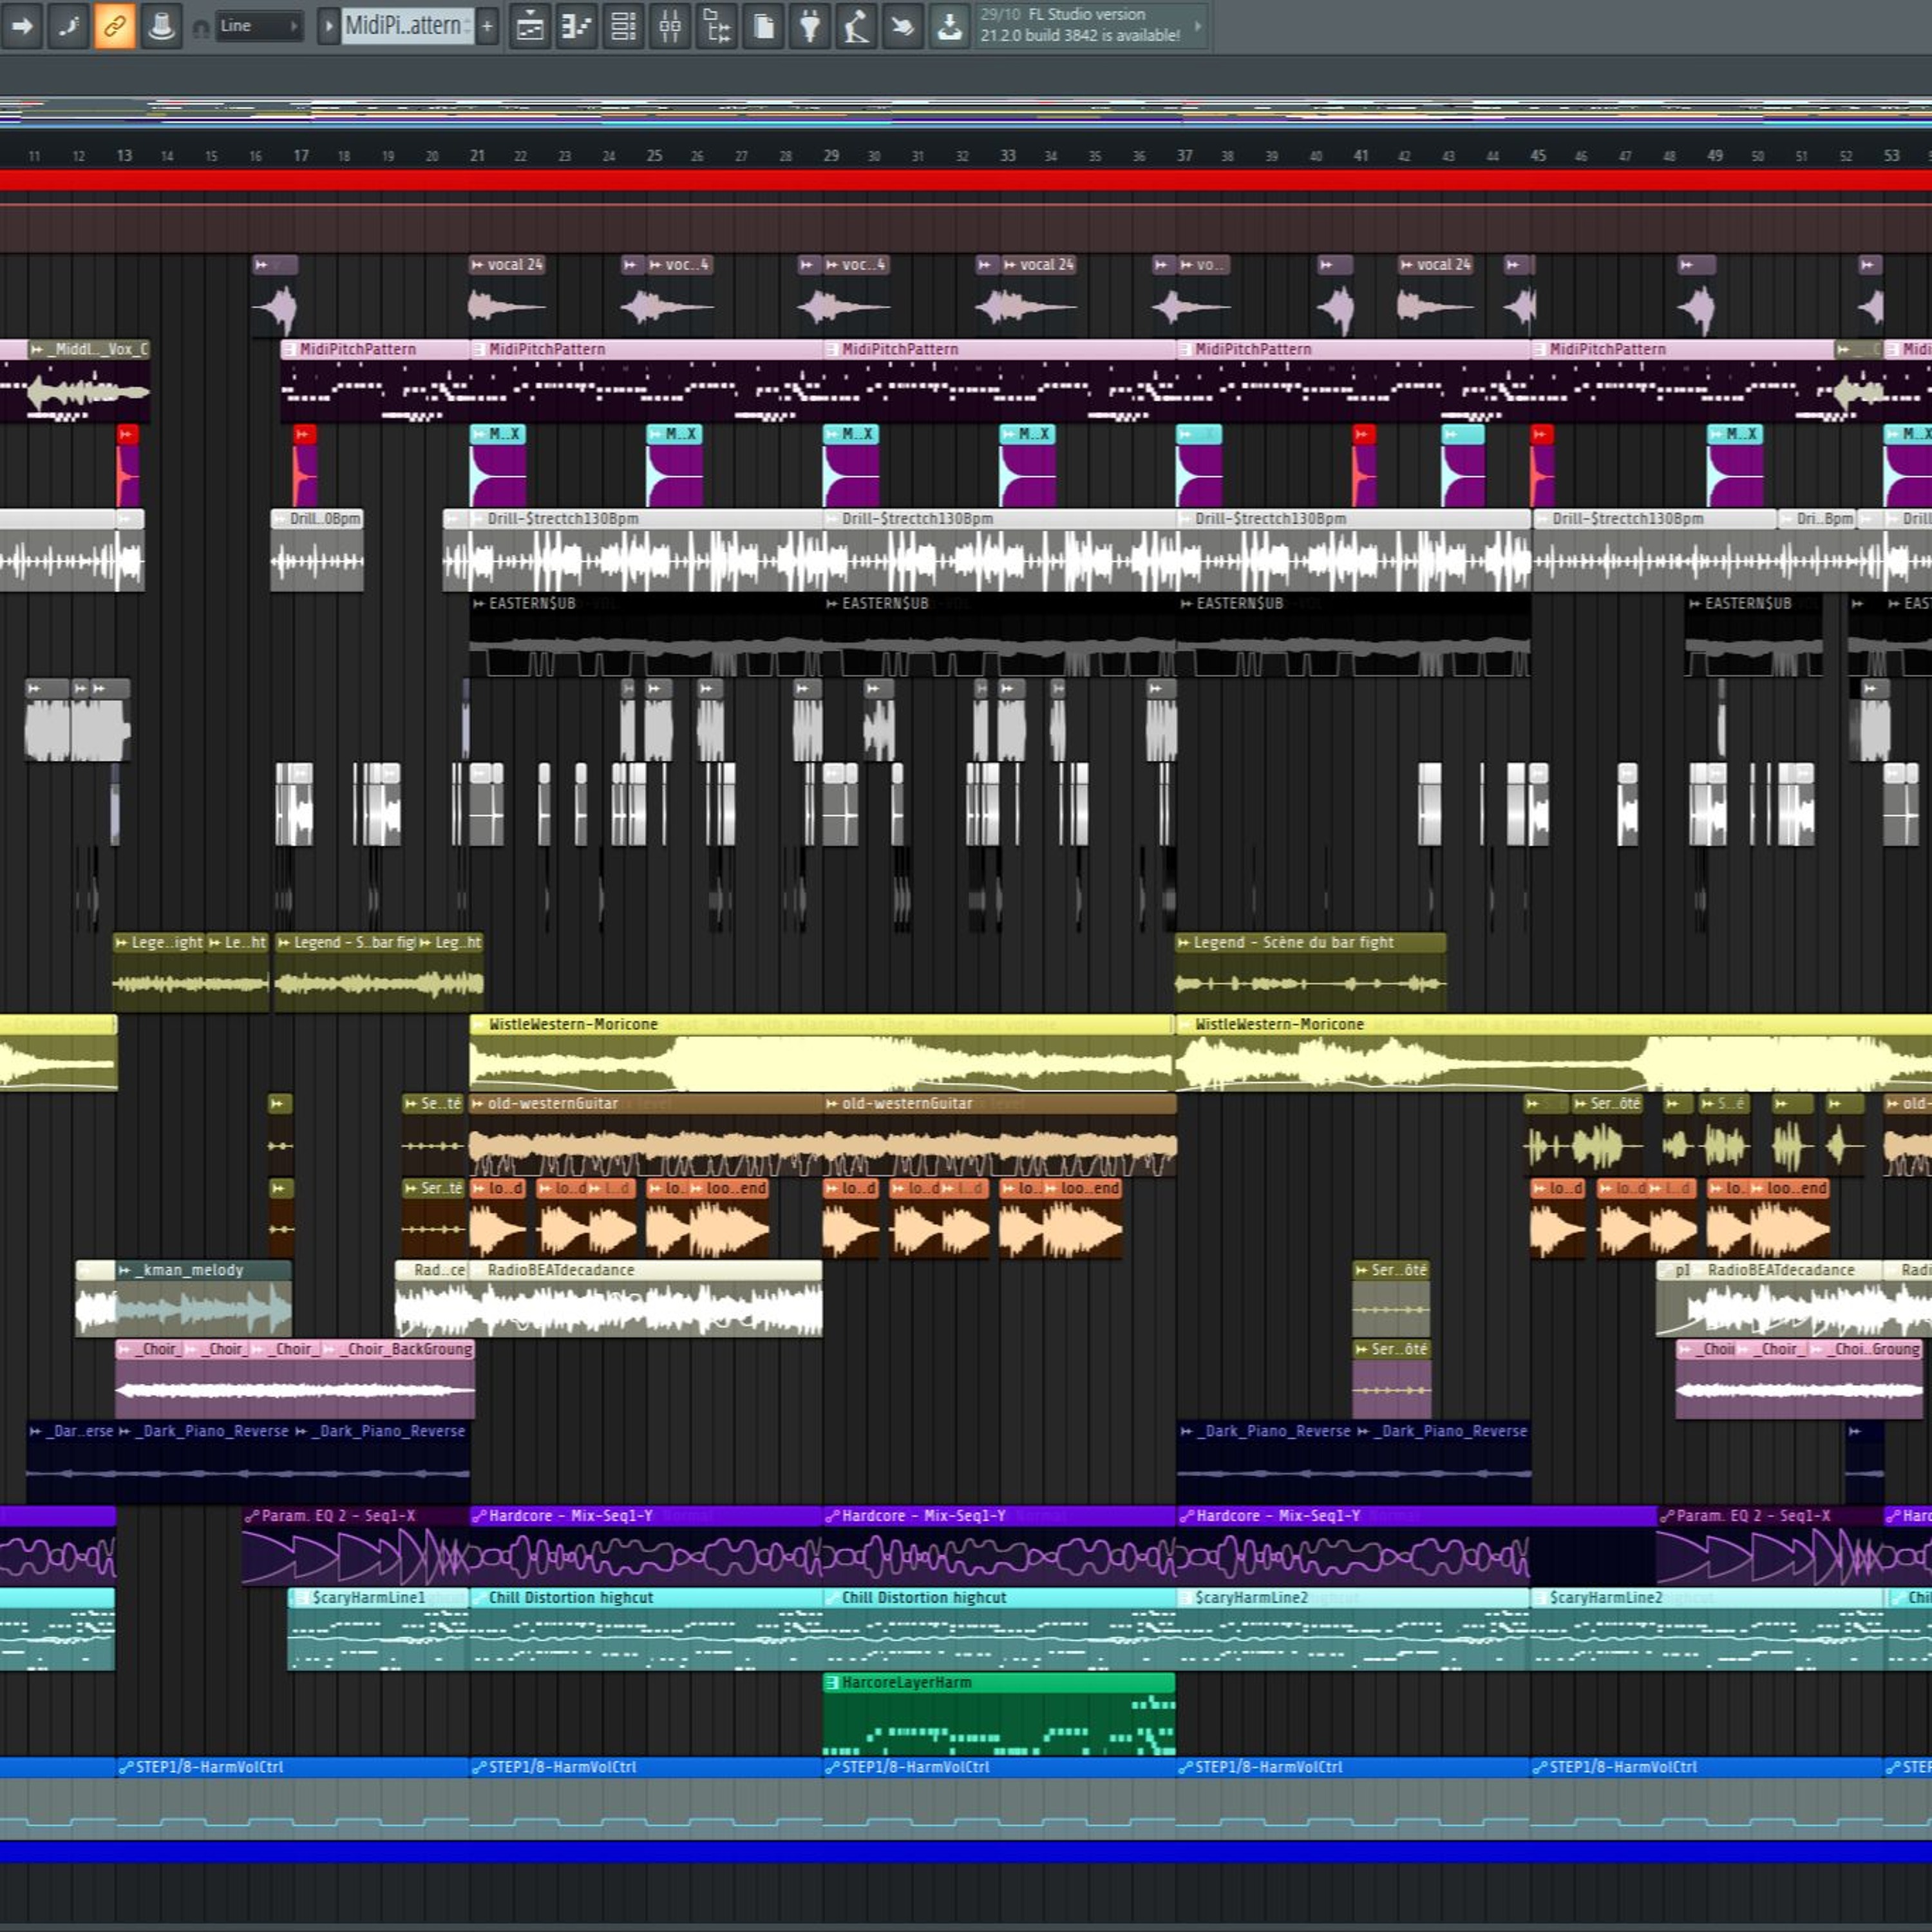Screen dimensions: 1932x1932
Task: Select the first EASTERN$UB audio clip
Action: click(x=646, y=635)
